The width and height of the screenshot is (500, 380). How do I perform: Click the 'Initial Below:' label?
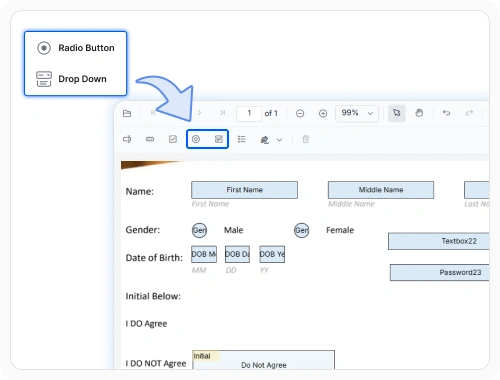(153, 296)
